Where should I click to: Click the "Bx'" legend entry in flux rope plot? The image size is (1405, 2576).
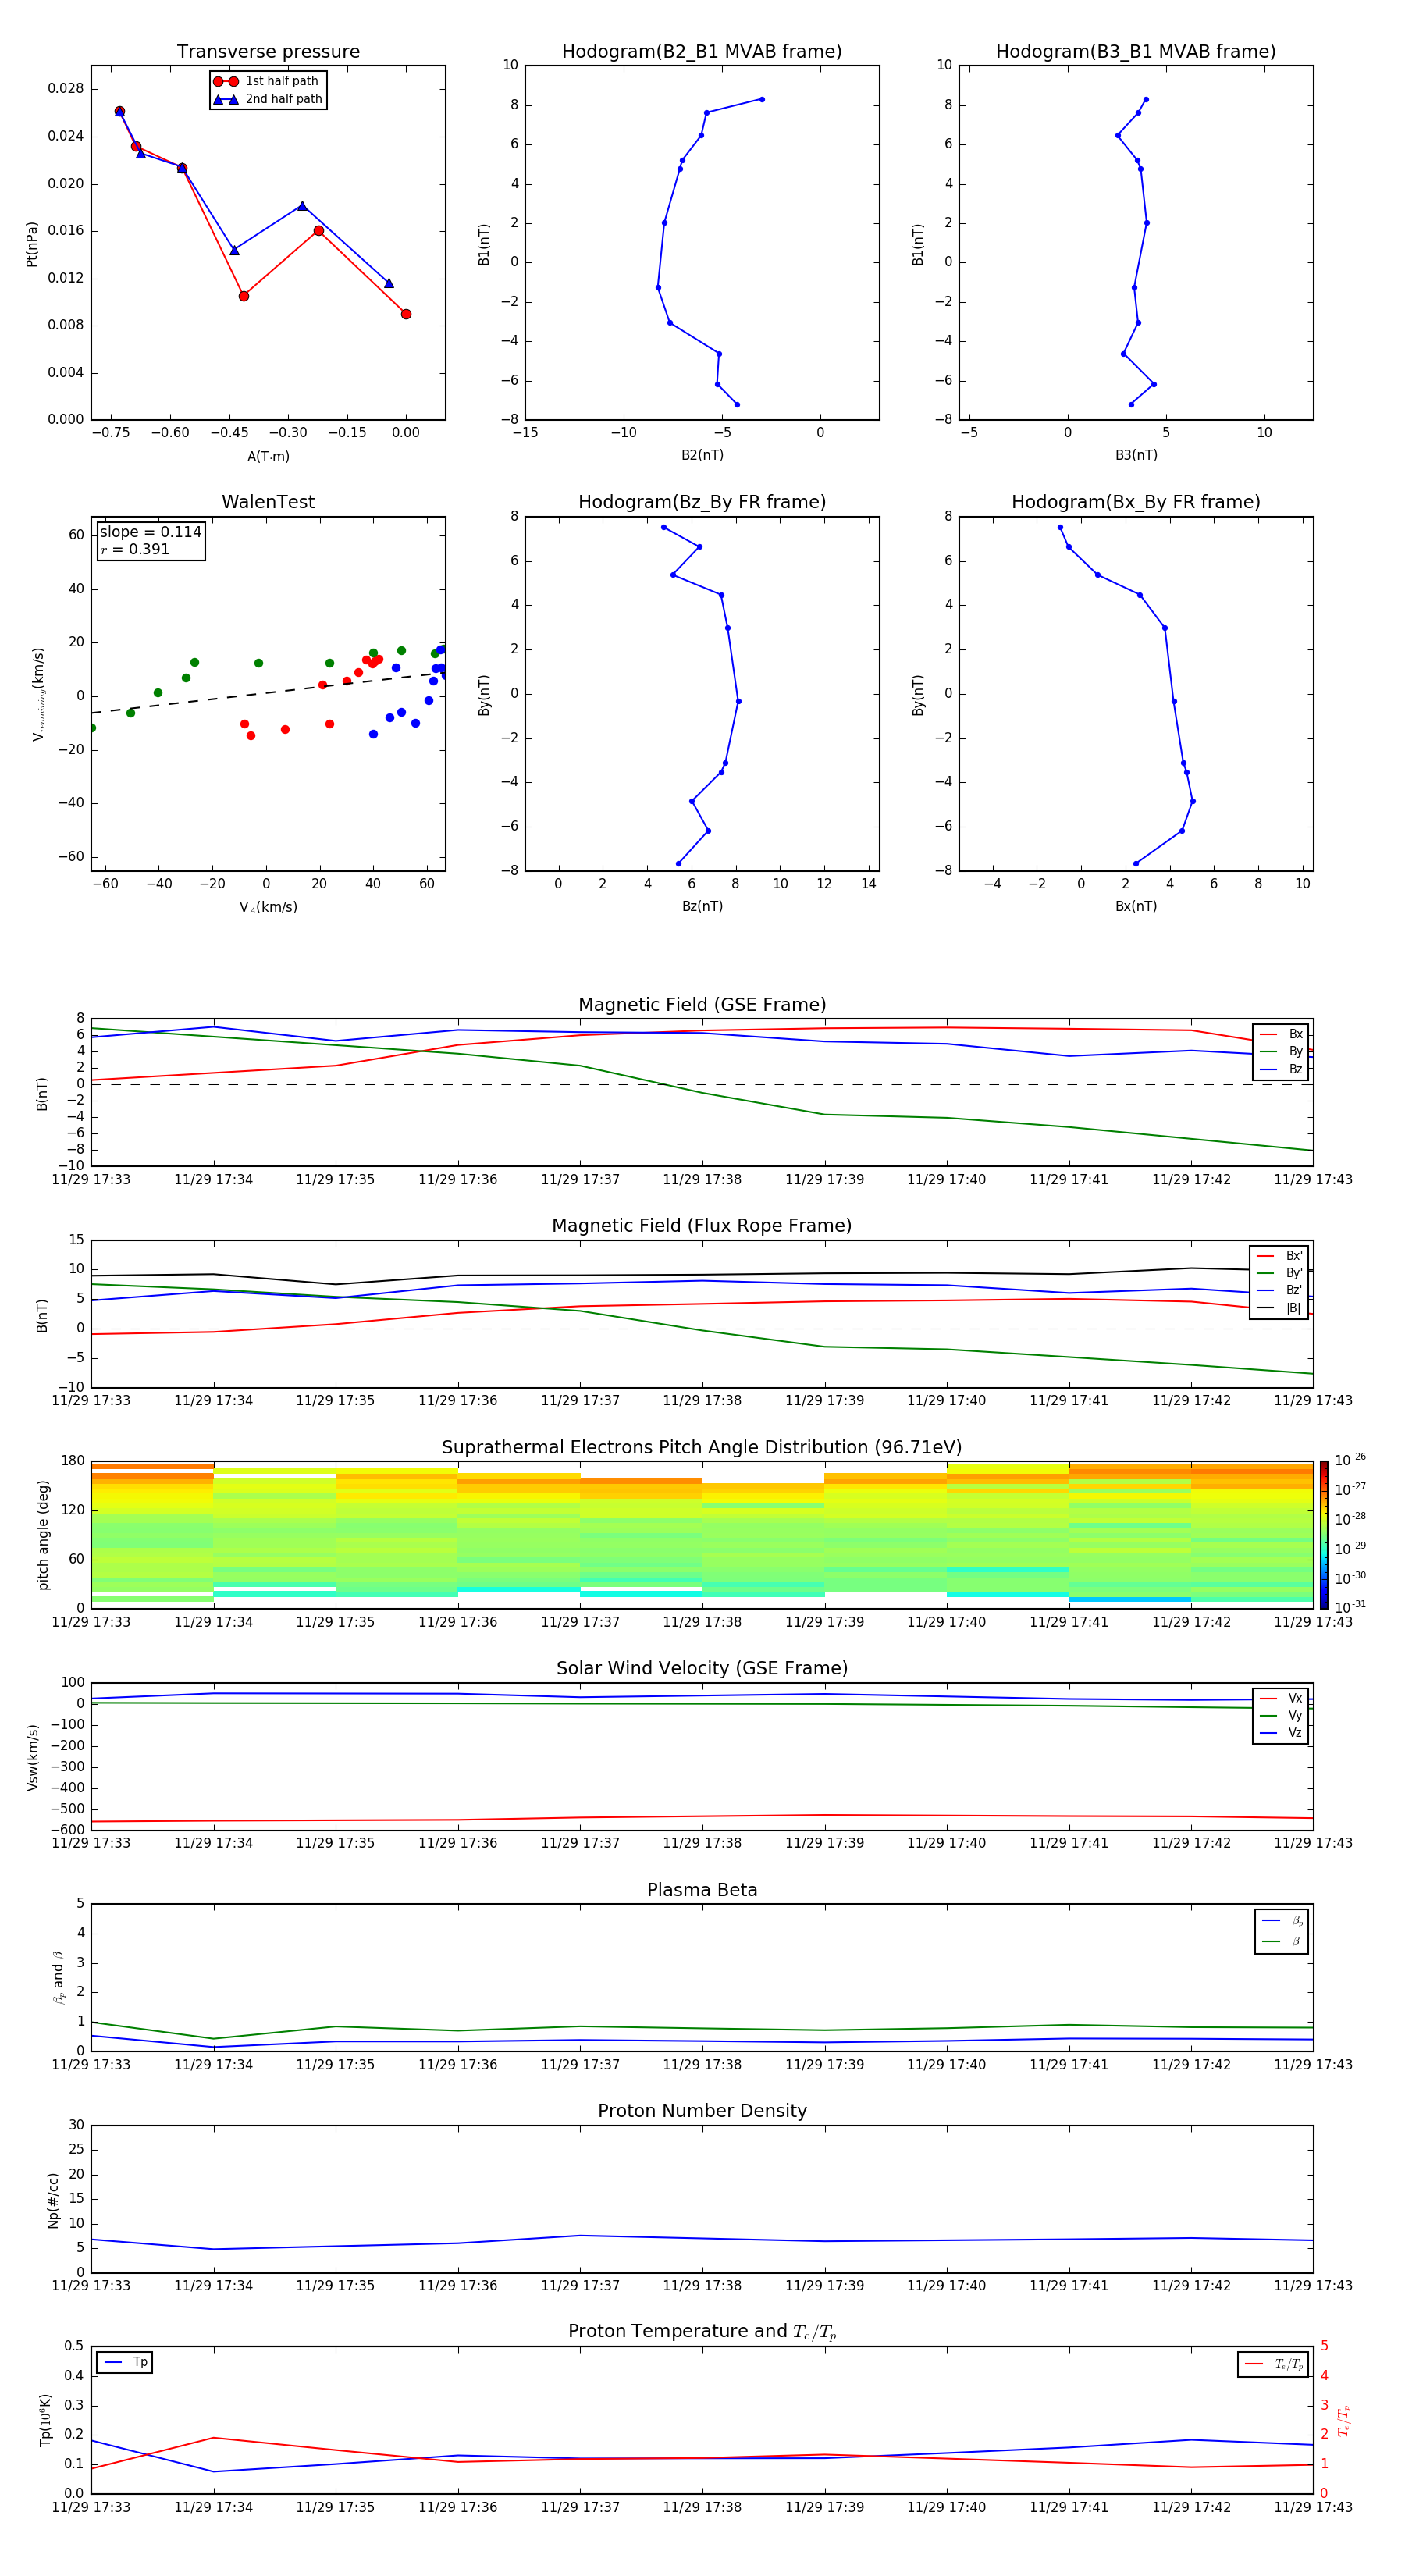[x=1279, y=1256]
